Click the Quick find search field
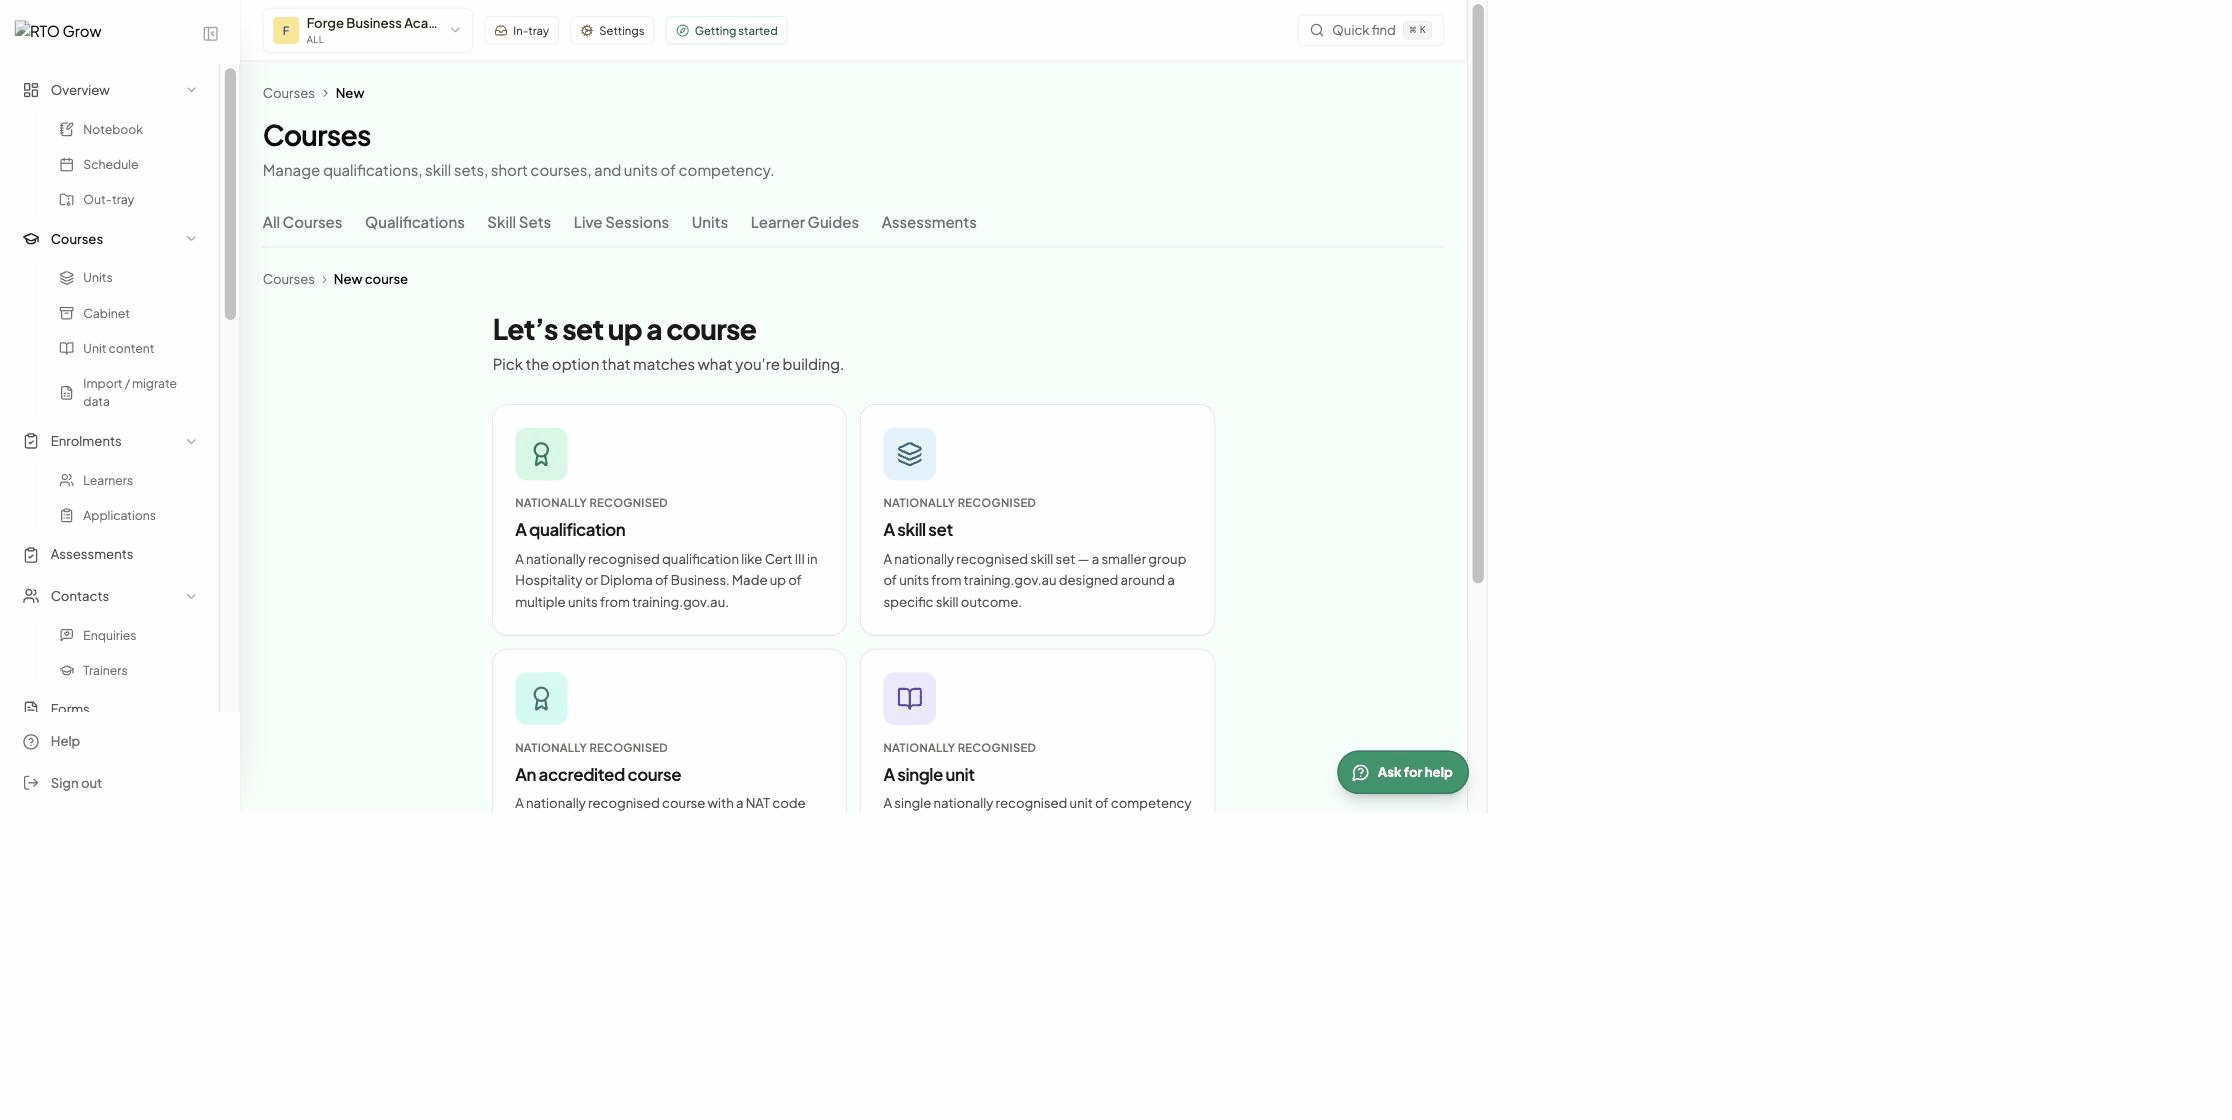Image resolution: width=2232 pixels, height=1120 pixels. (1370, 31)
